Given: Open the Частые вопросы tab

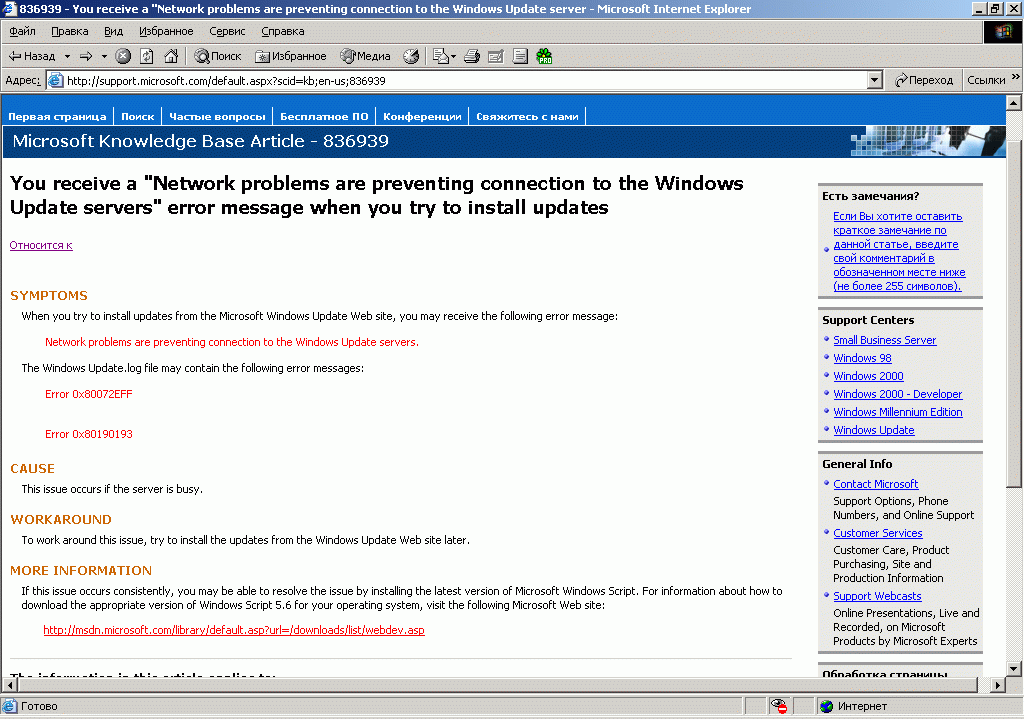Looking at the screenshot, I should pyautogui.click(x=217, y=116).
